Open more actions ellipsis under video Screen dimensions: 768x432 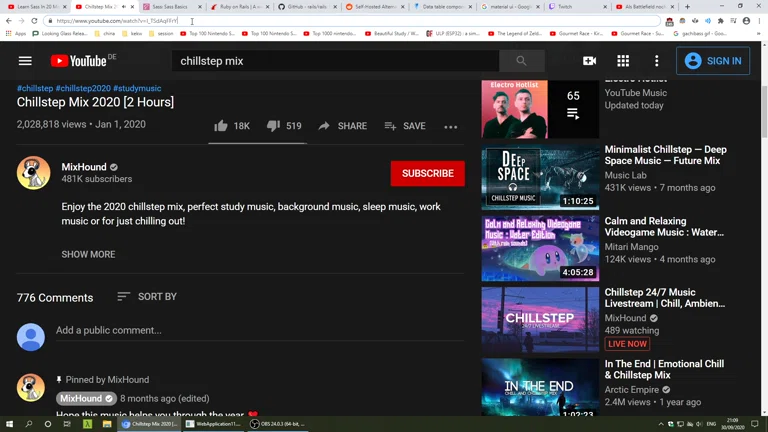(x=451, y=127)
